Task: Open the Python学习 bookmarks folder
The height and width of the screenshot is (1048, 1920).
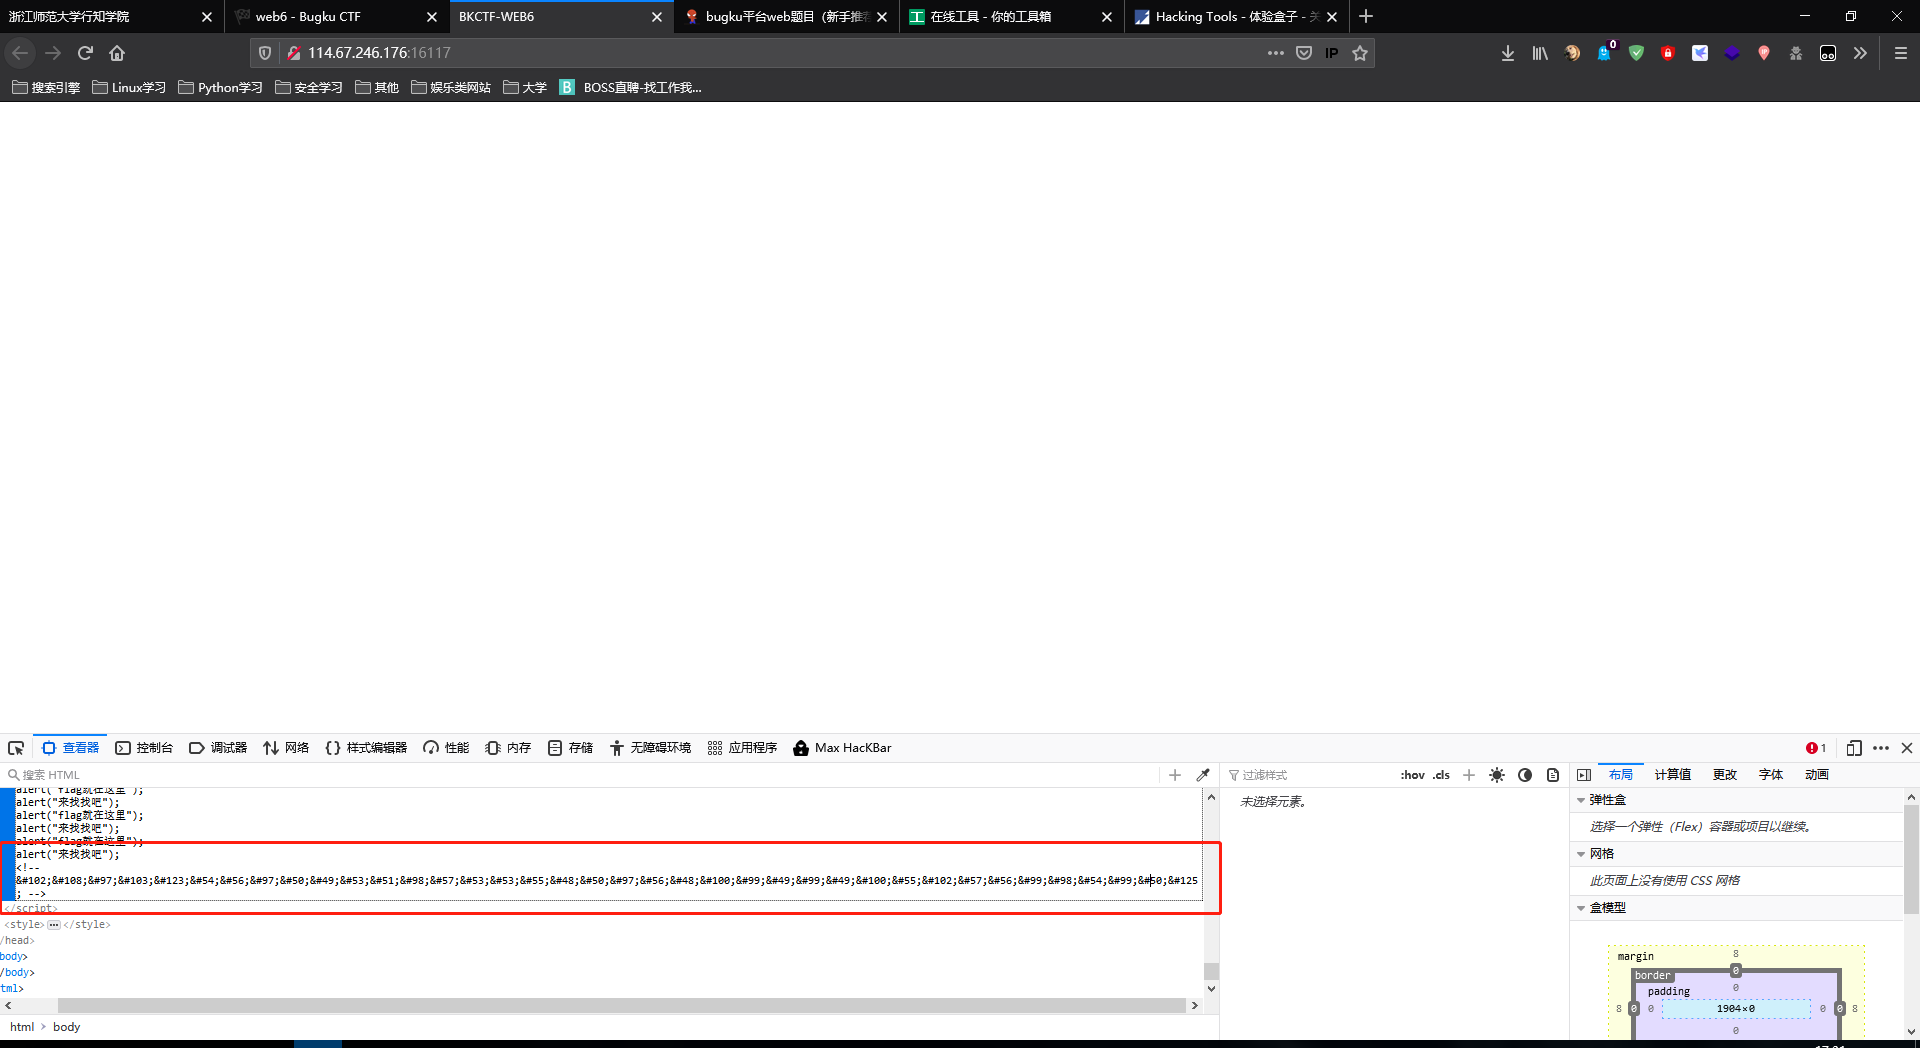Action: click(x=220, y=88)
